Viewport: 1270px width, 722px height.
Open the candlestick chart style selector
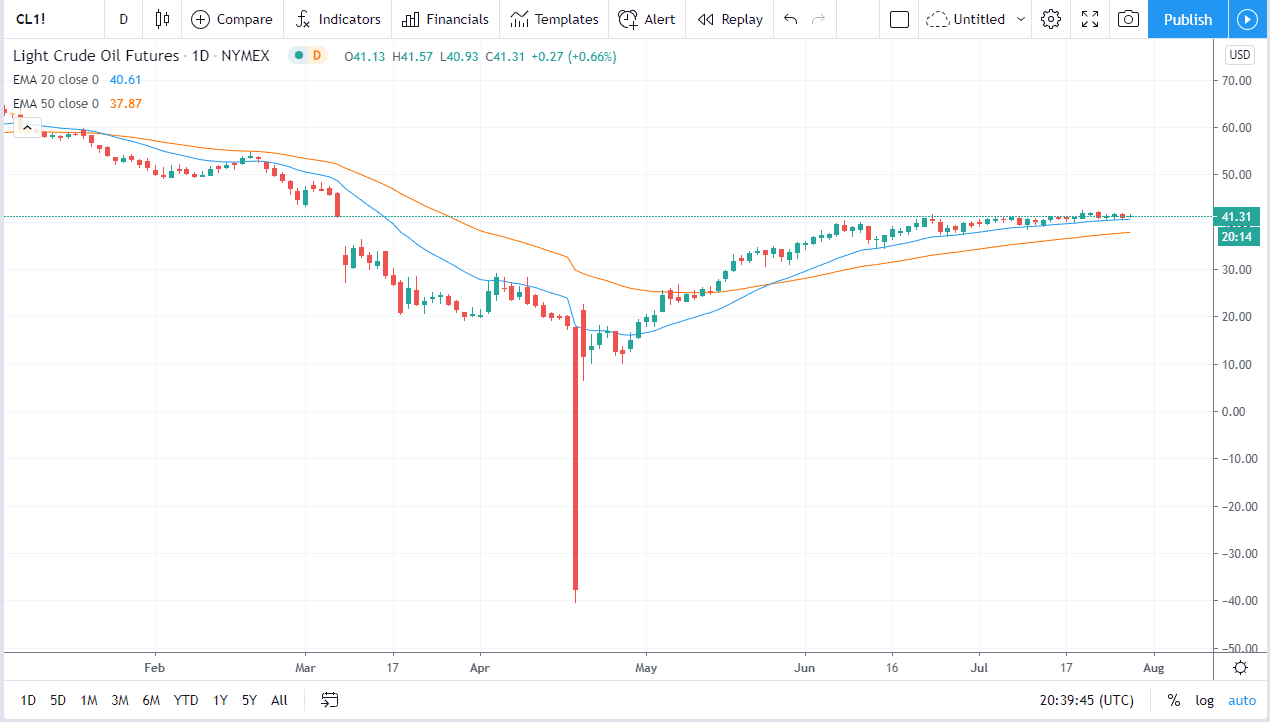tap(162, 19)
